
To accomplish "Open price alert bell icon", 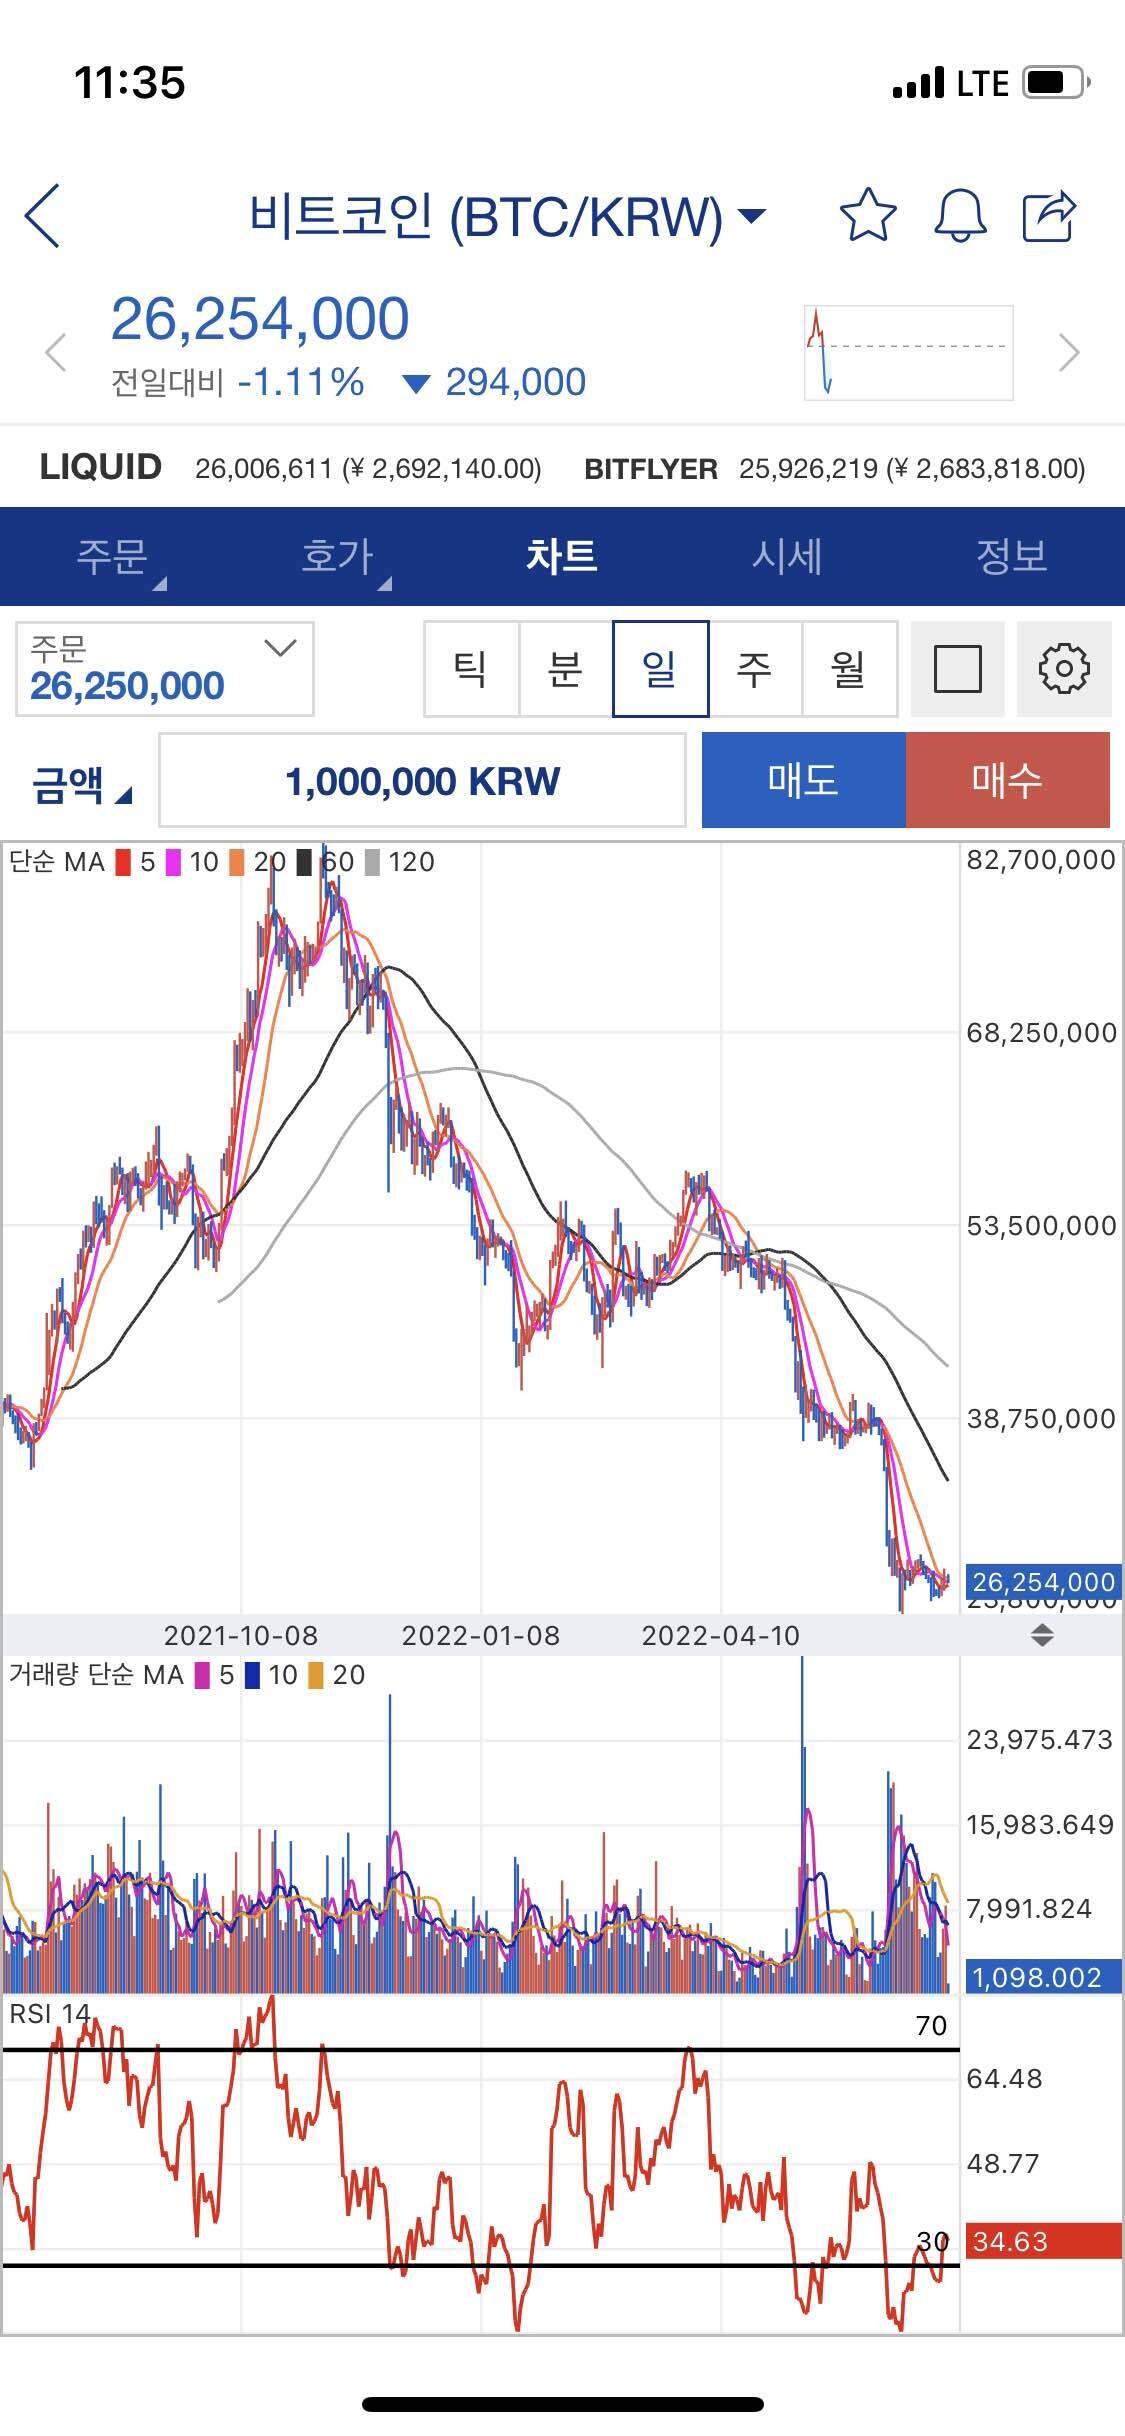I will (960, 215).
